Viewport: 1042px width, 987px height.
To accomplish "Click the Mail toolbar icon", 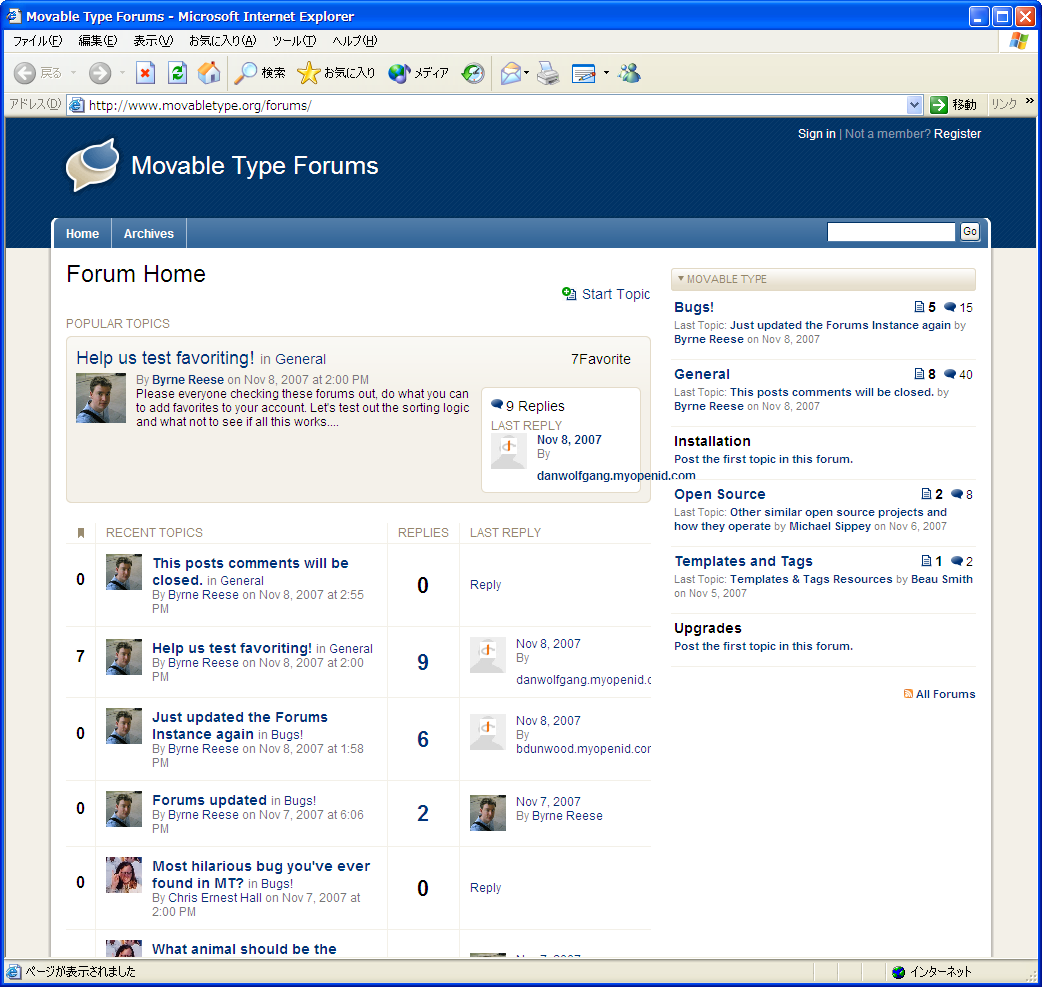I will point(511,73).
